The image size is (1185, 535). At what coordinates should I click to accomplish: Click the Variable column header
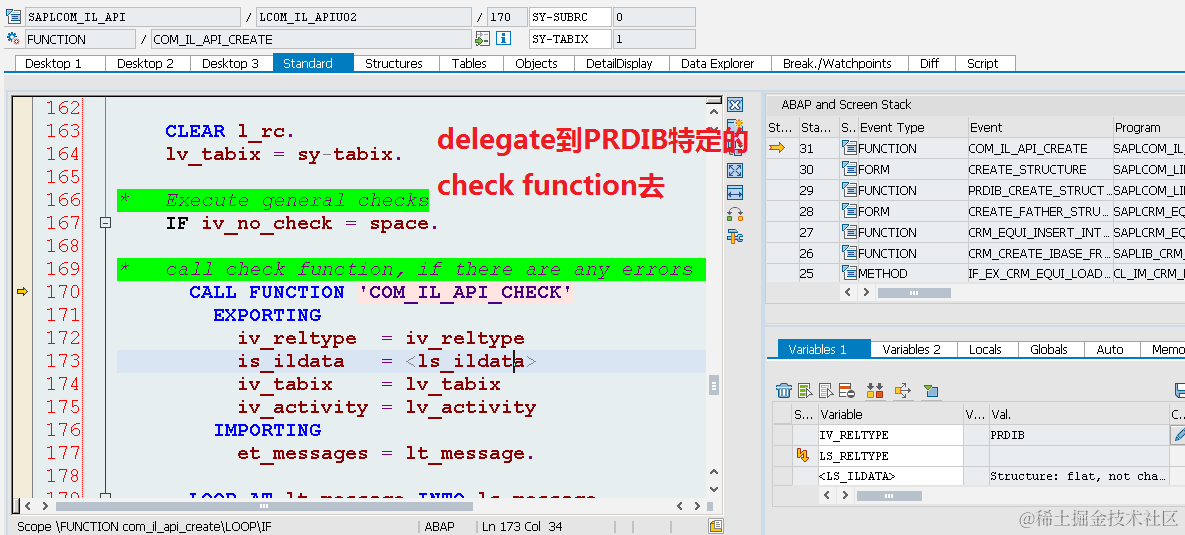890,414
